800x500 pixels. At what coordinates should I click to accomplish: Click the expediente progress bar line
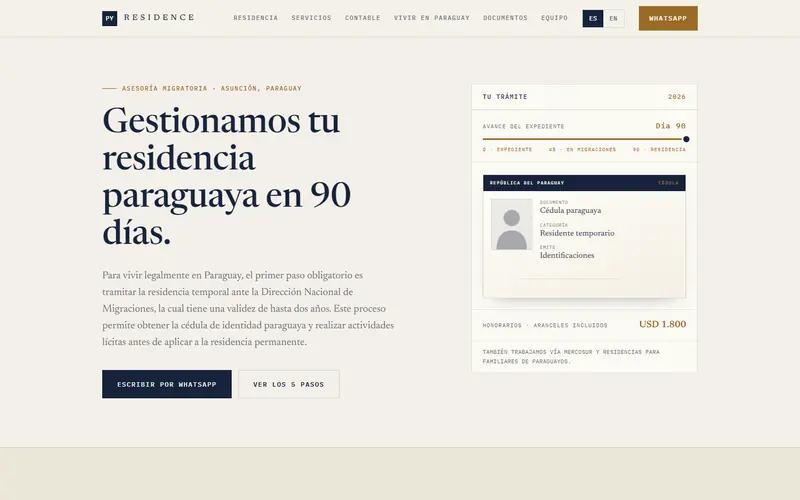coord(582,139)
